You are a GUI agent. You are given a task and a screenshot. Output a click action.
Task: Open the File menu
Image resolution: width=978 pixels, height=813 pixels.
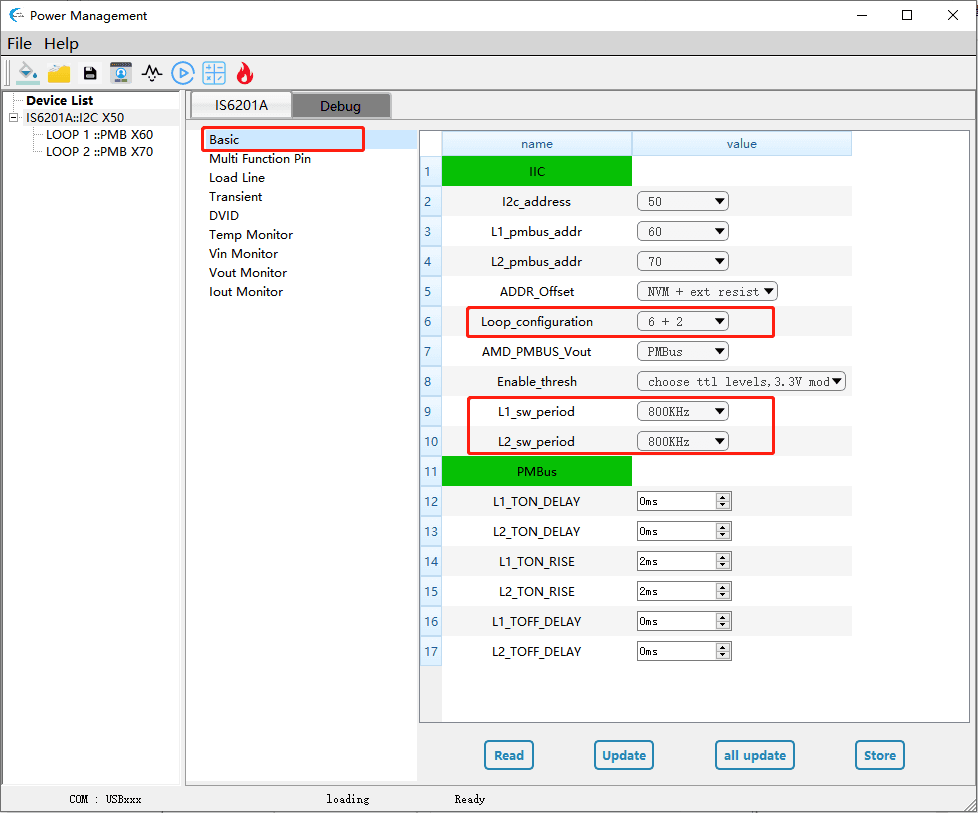[x=19, y=43]
